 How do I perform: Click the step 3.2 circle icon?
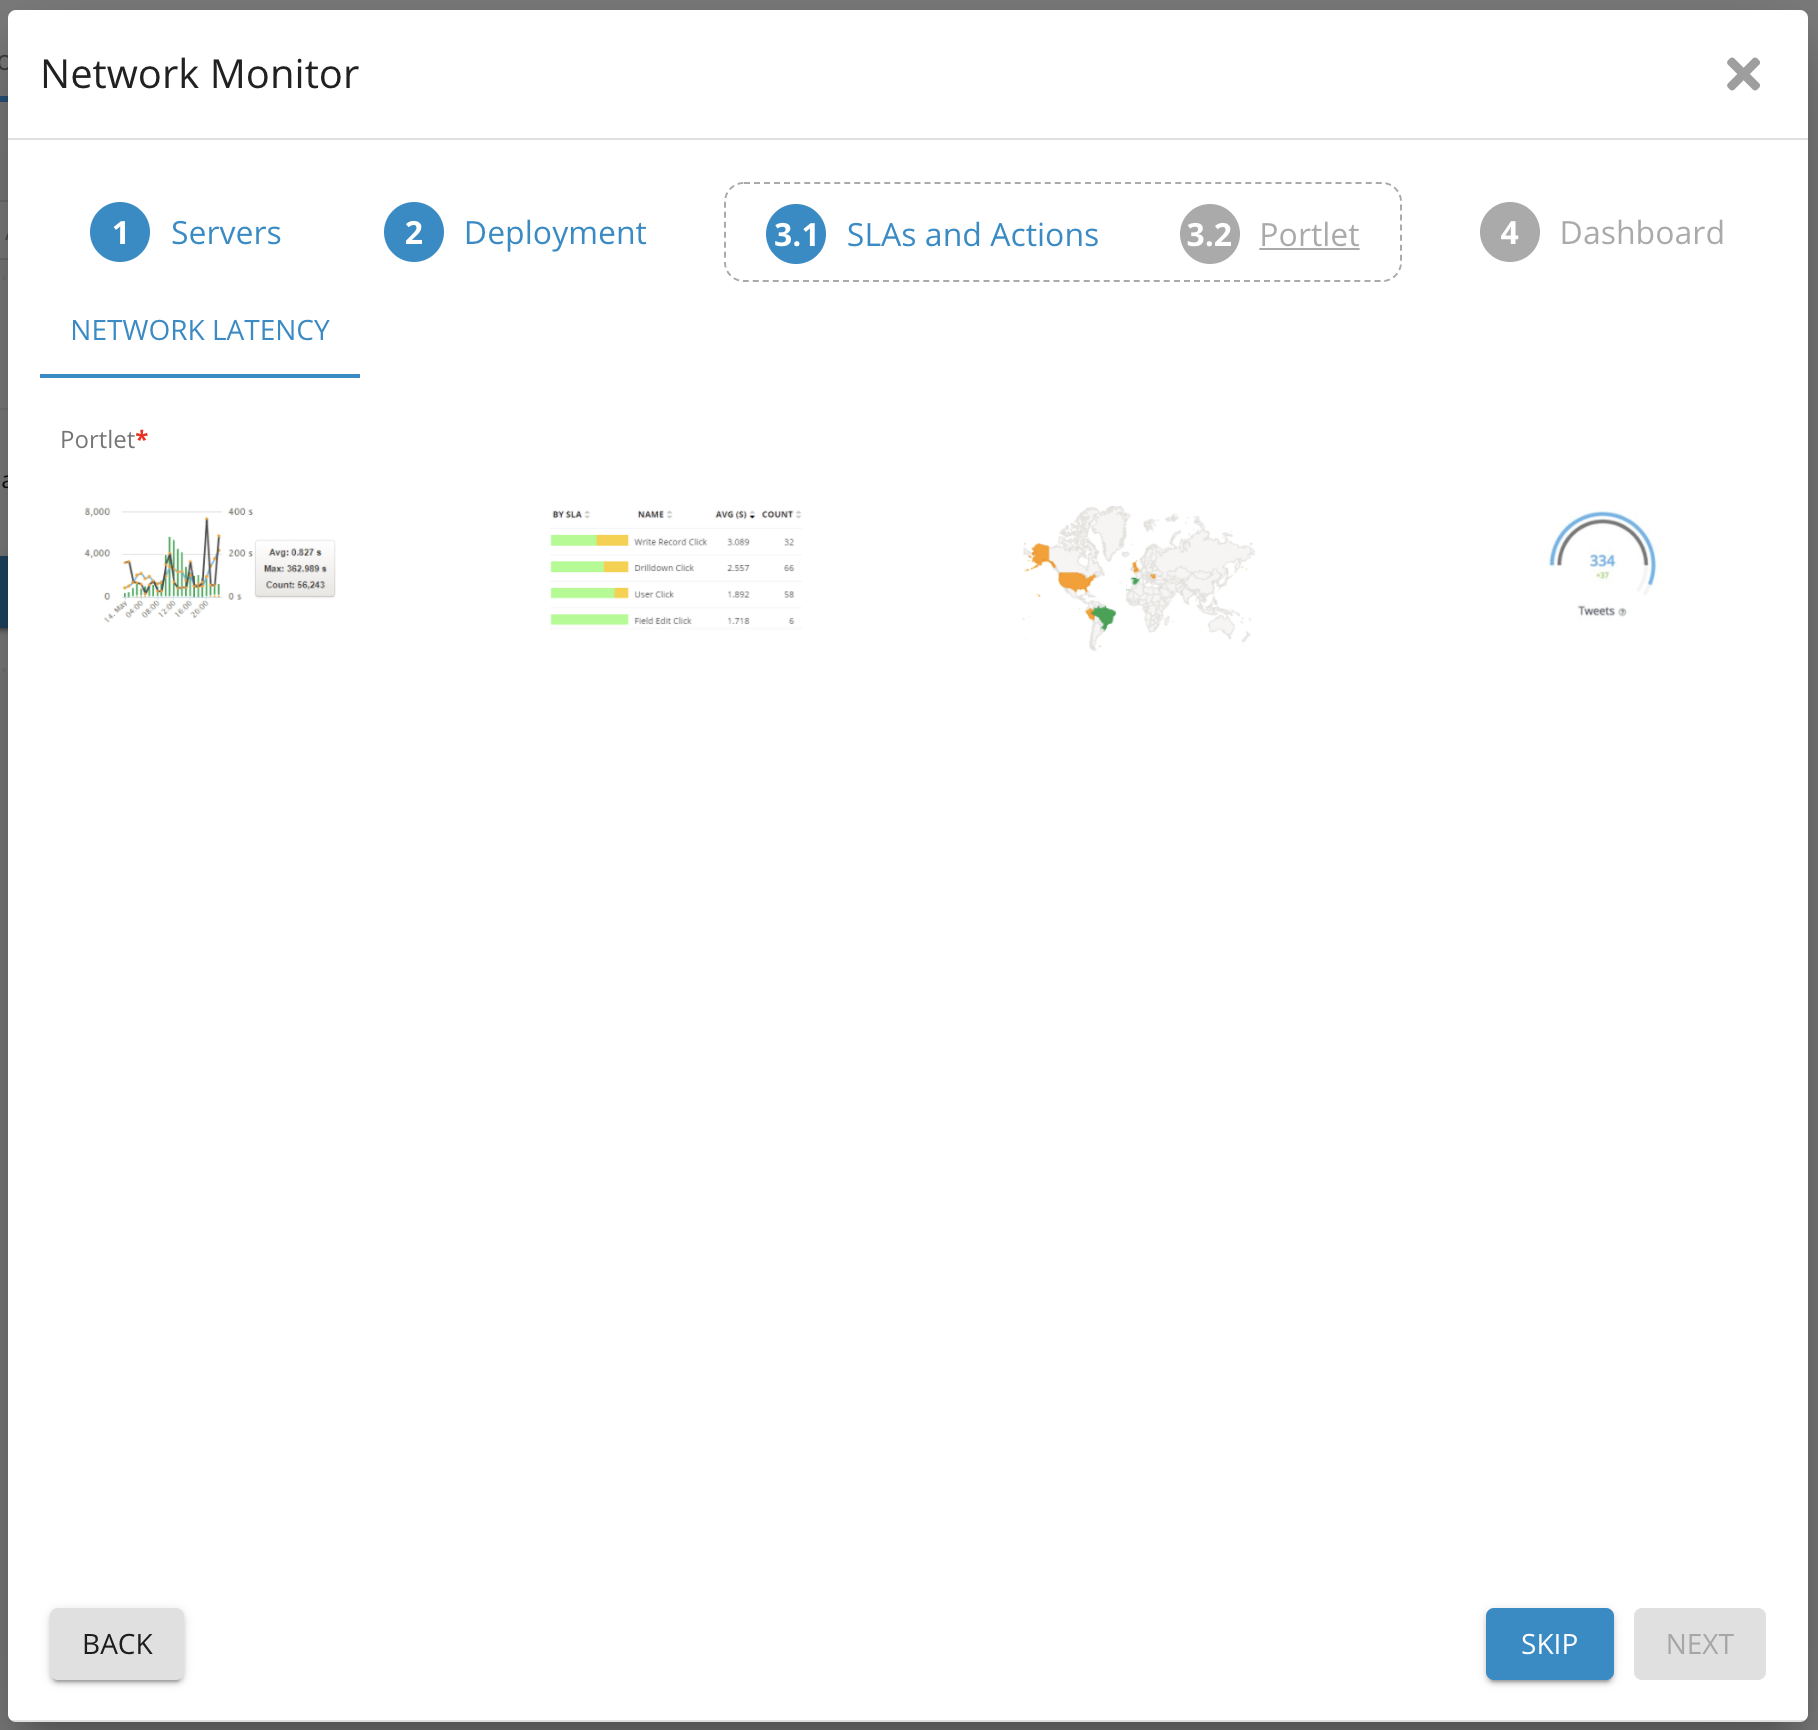pyautogui.click(x=1209, y=235)
